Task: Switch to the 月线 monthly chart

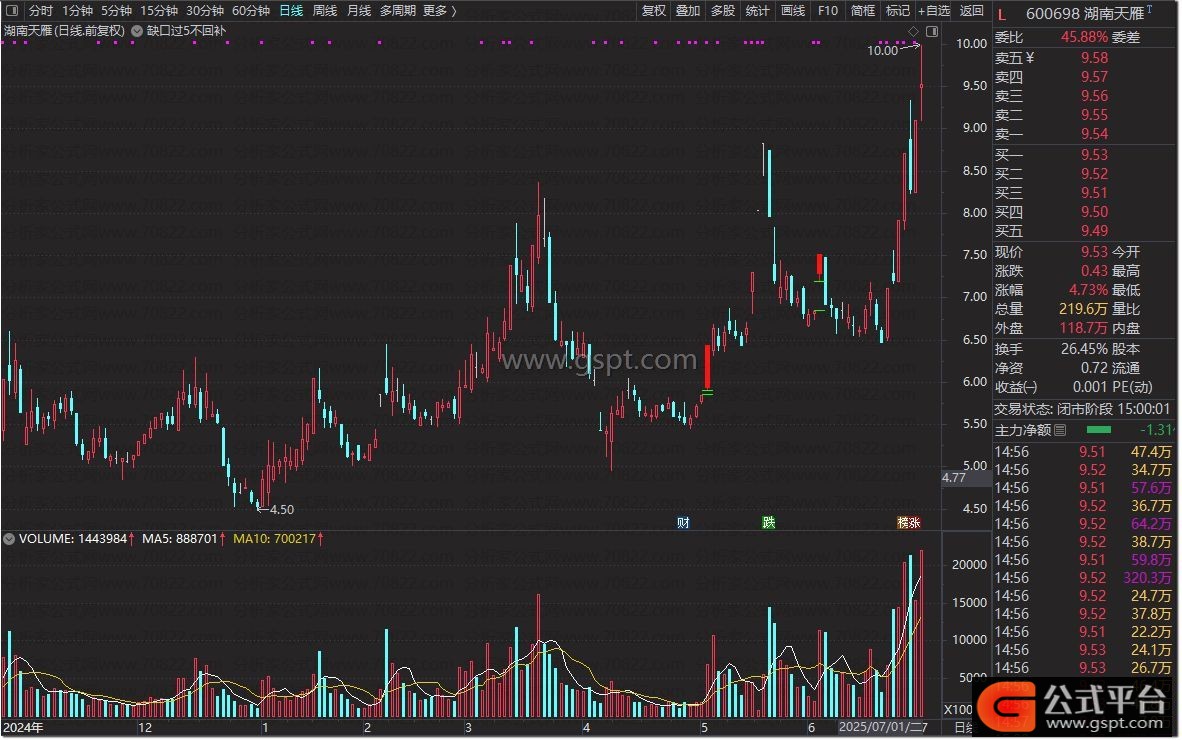Action: click(x=359, y=11)
